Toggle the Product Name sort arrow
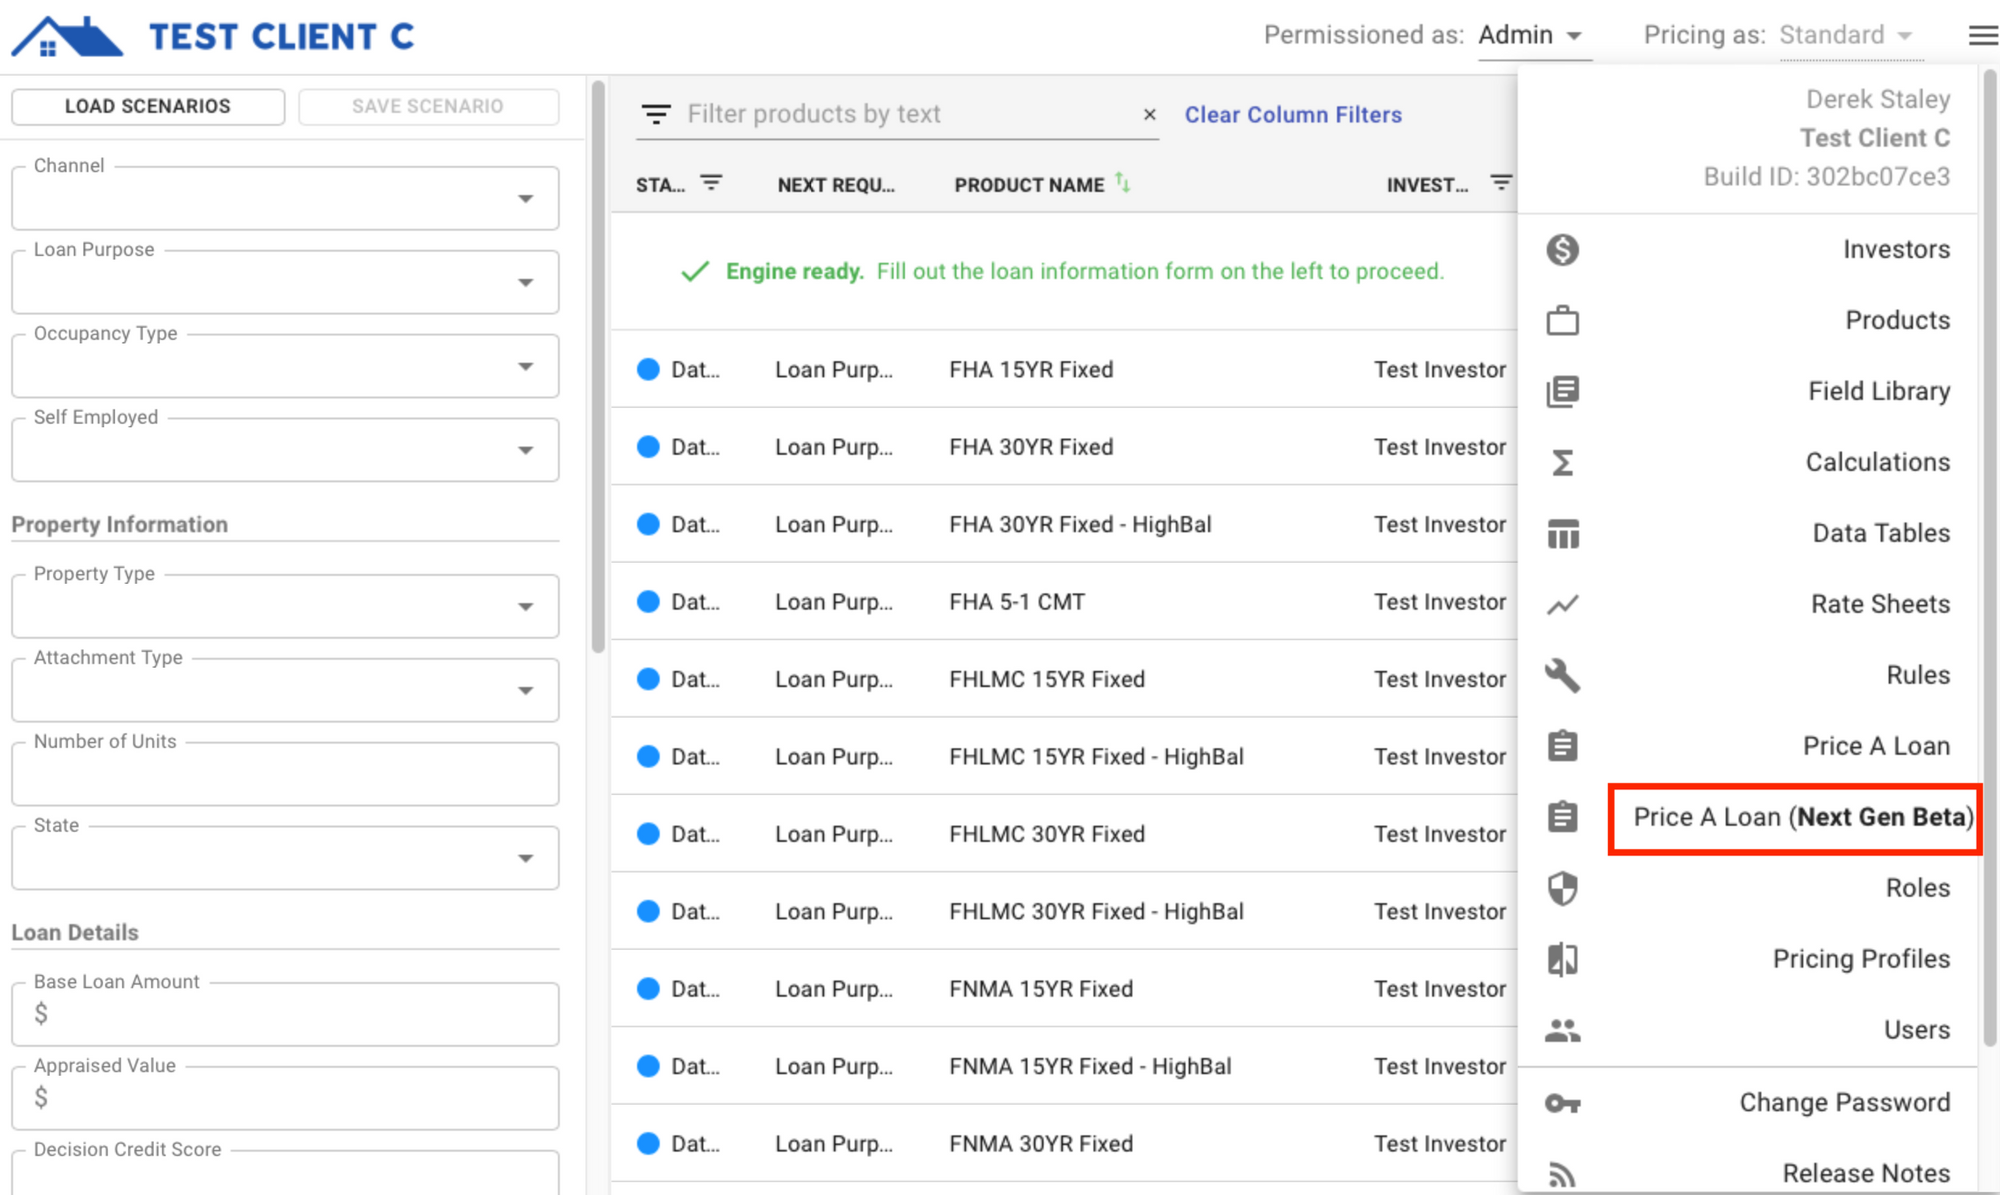This screenshot has width=2000, height=1195. click(1123, 183)
